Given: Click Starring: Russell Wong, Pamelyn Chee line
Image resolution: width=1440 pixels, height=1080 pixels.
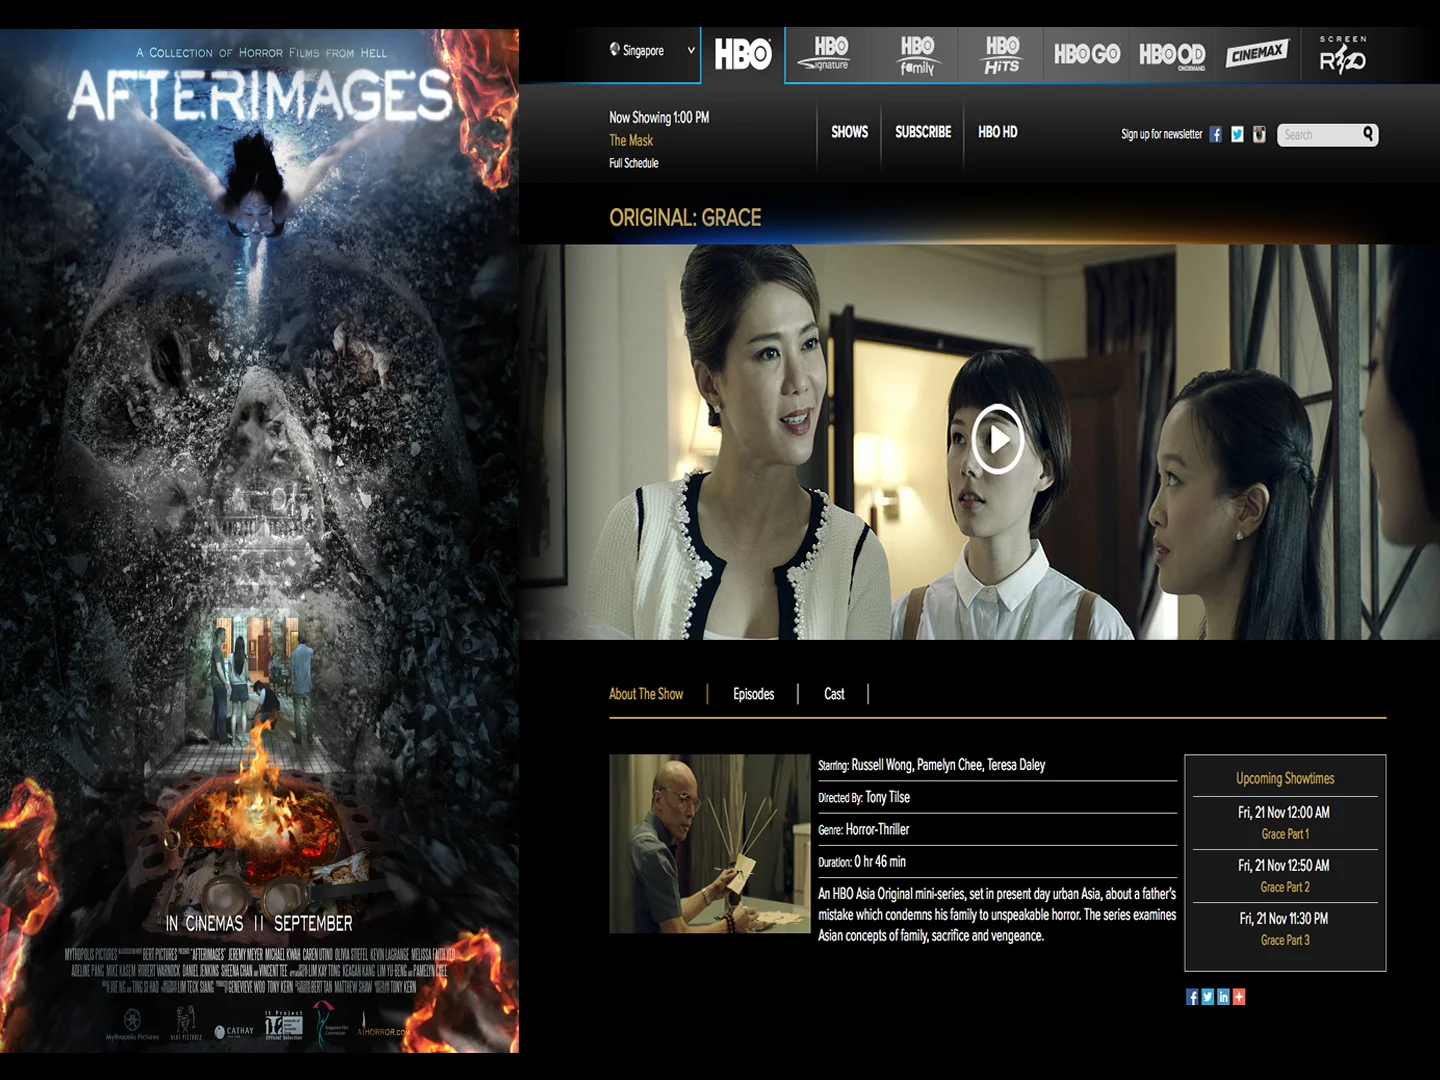Looking at the screenshot, I should tap(931, 765).
